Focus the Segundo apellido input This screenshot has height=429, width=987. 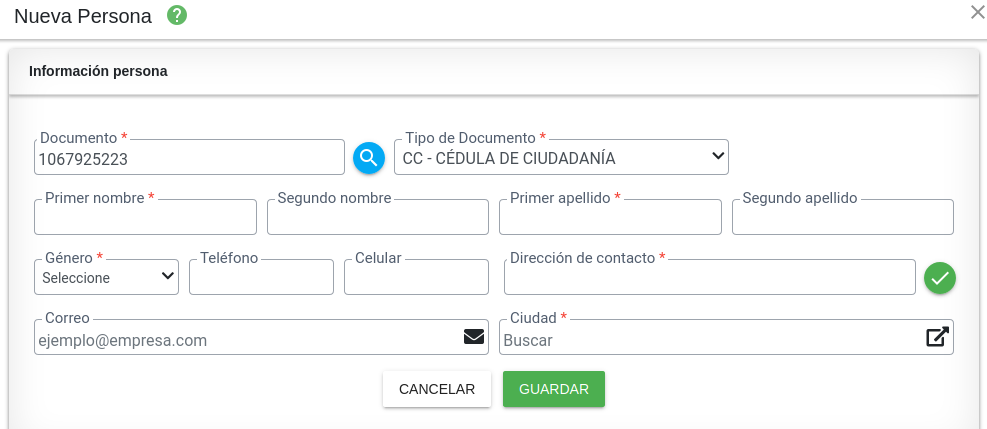pos(843,217)
